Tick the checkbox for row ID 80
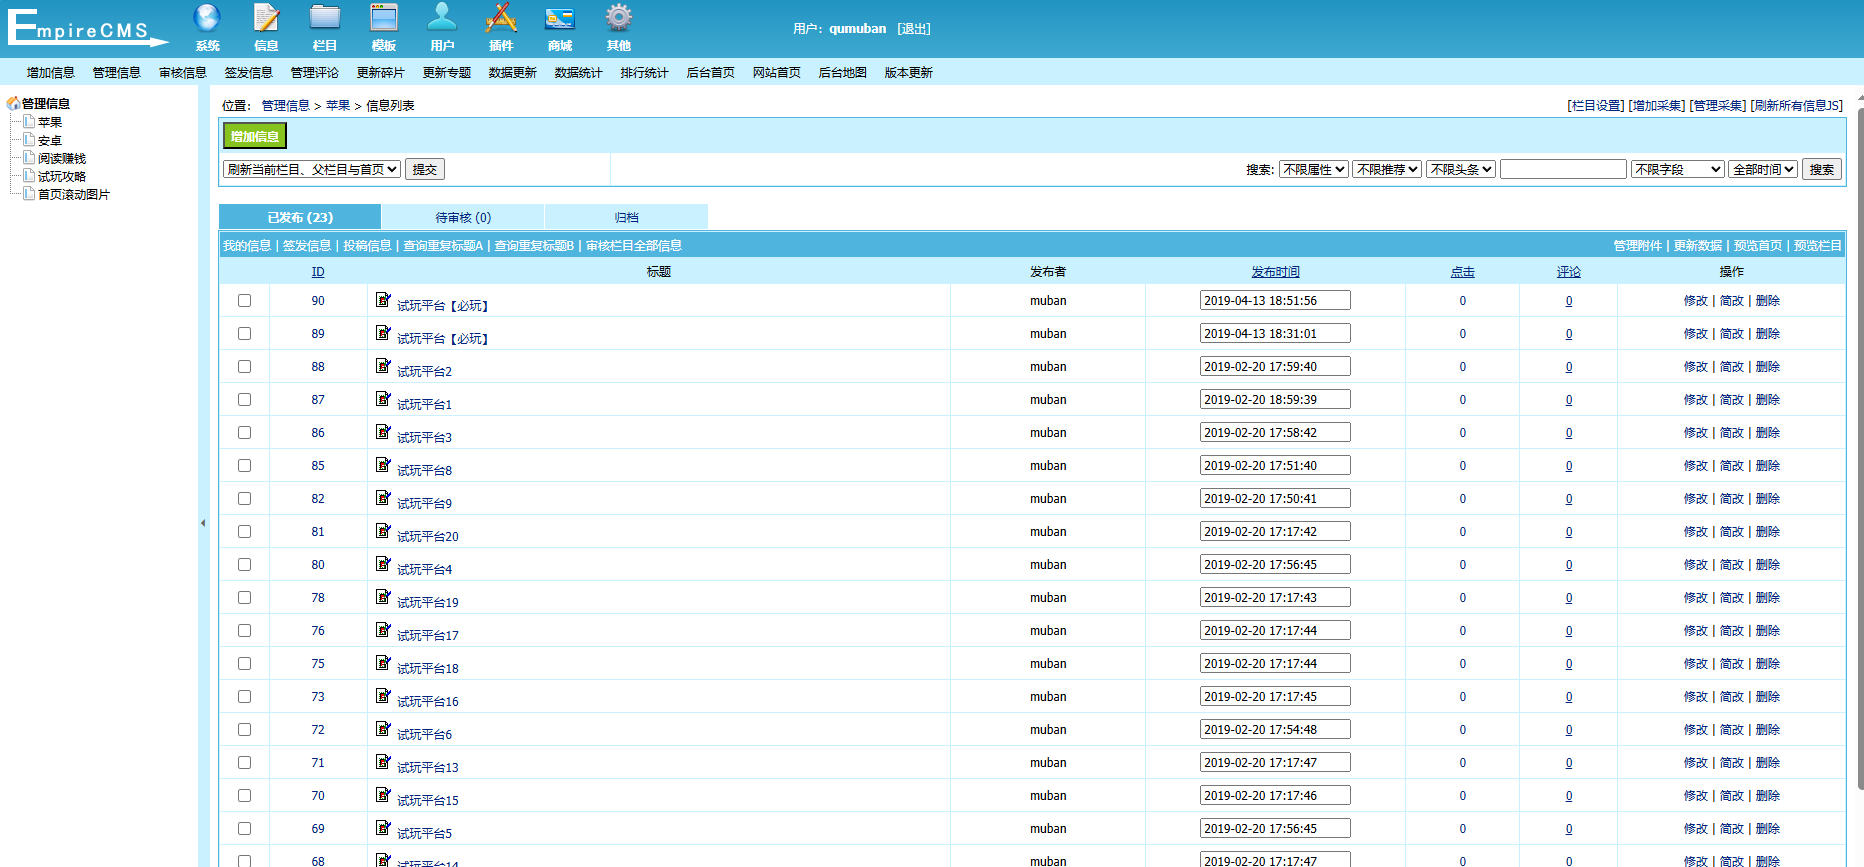The image size is (1864, 867). [244, 564]
